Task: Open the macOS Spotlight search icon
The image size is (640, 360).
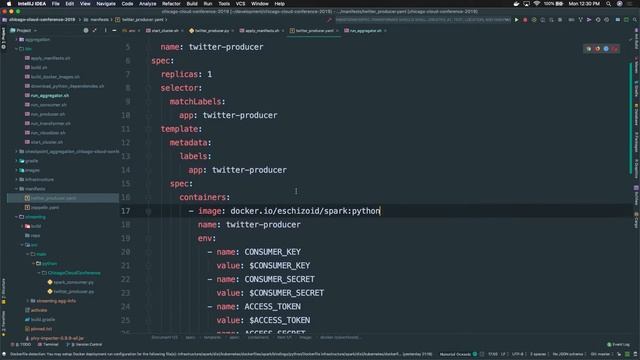Action: 609,4
